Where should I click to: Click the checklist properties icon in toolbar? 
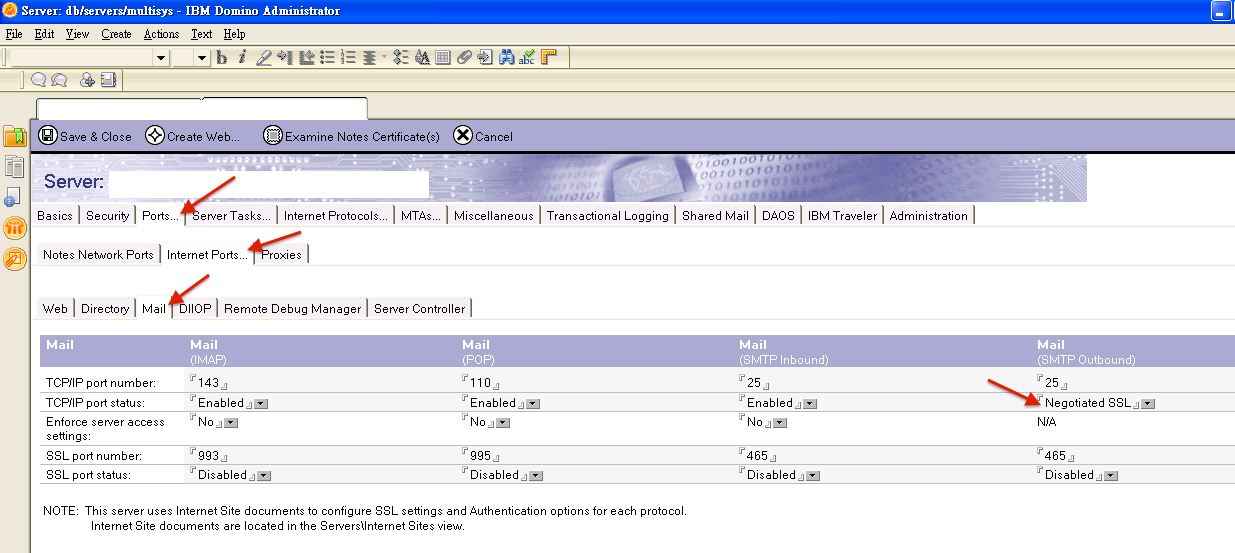[x=399, y=58]
